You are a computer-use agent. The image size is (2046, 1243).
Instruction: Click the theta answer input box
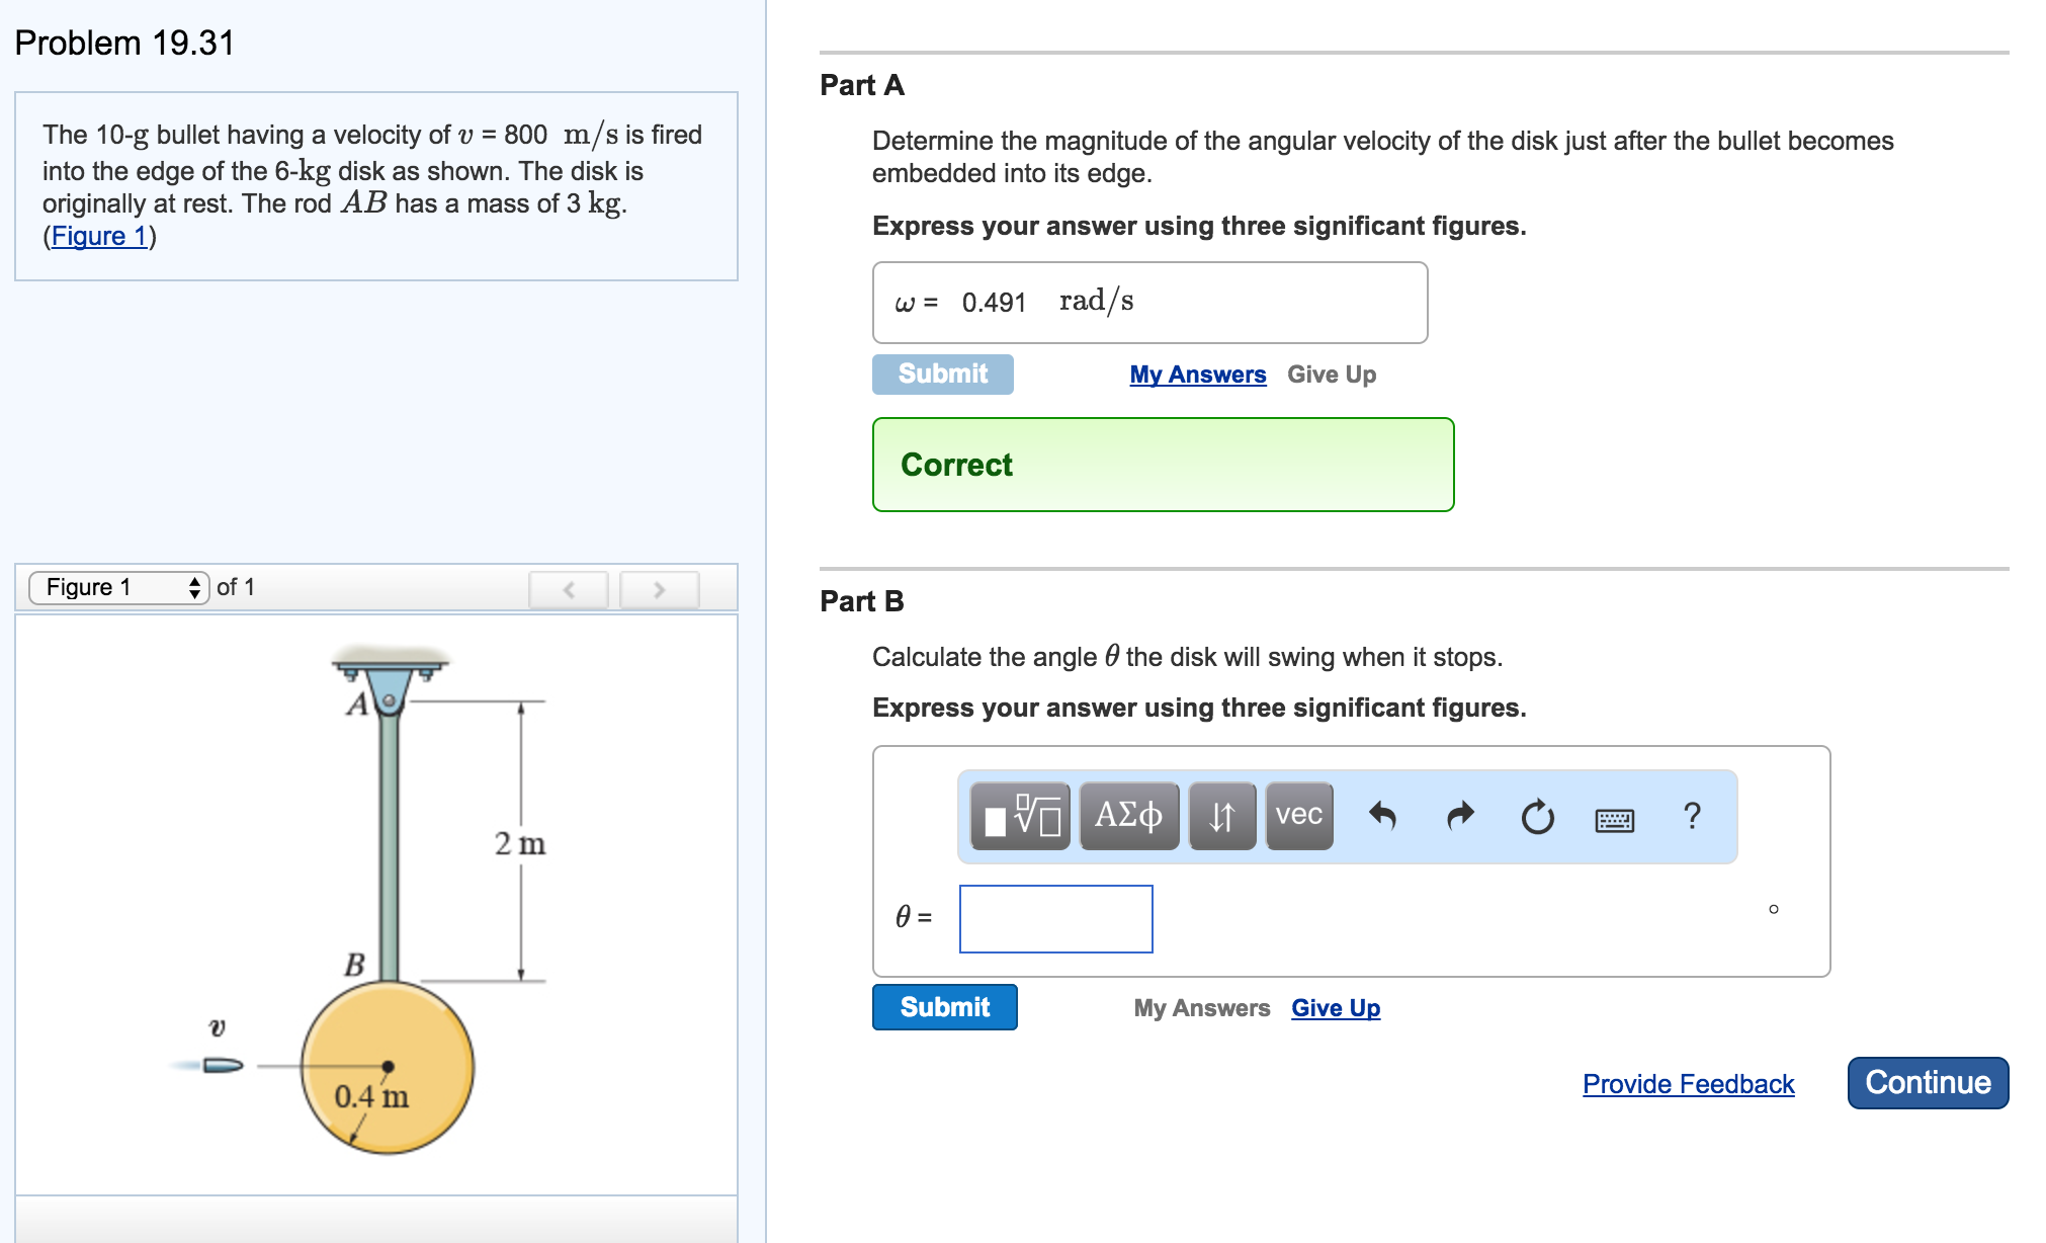click(1055, 918)
